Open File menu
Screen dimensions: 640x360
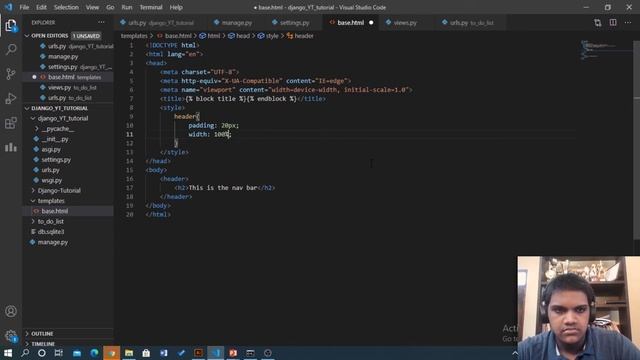tap(24, 7)
